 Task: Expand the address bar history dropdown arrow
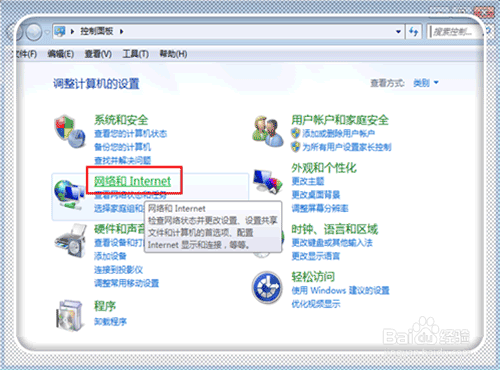click(398, 32)
